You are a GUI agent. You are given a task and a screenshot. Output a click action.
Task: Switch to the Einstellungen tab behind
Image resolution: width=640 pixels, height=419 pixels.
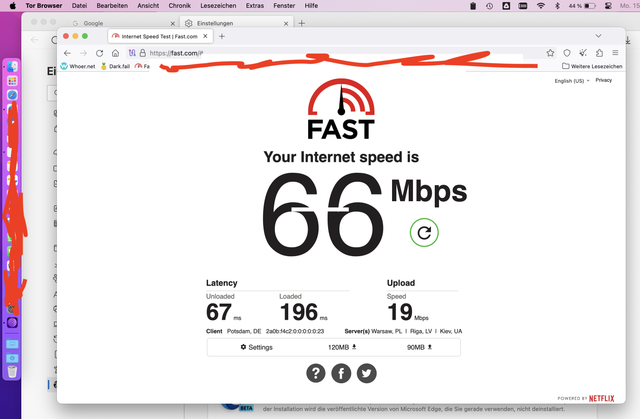pos(237,23)
